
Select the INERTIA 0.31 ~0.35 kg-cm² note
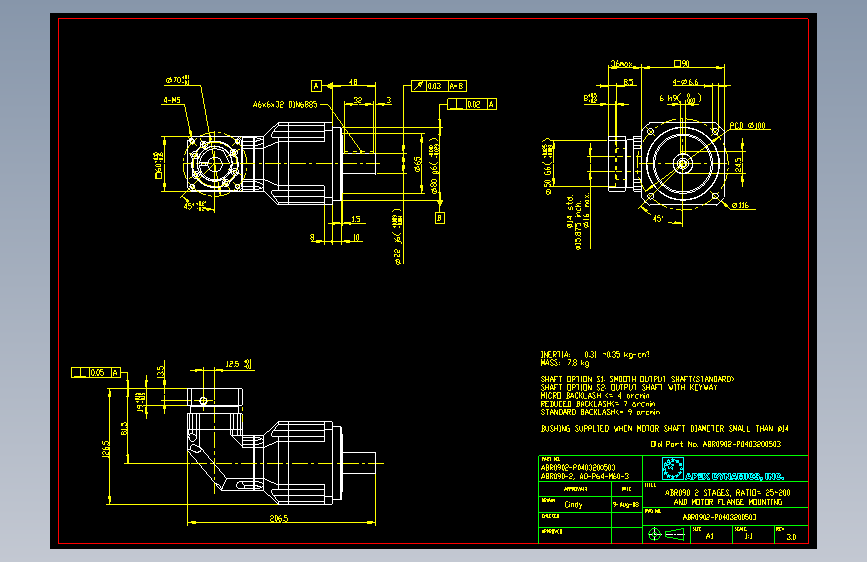(595, 355)
